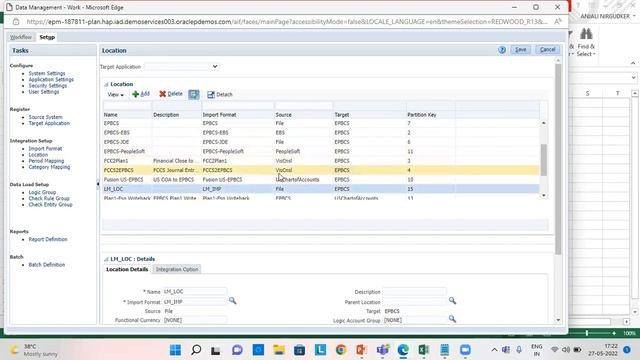Collapse the LM_LOC : Details section

pyautogui.click(x=106, y=259)
